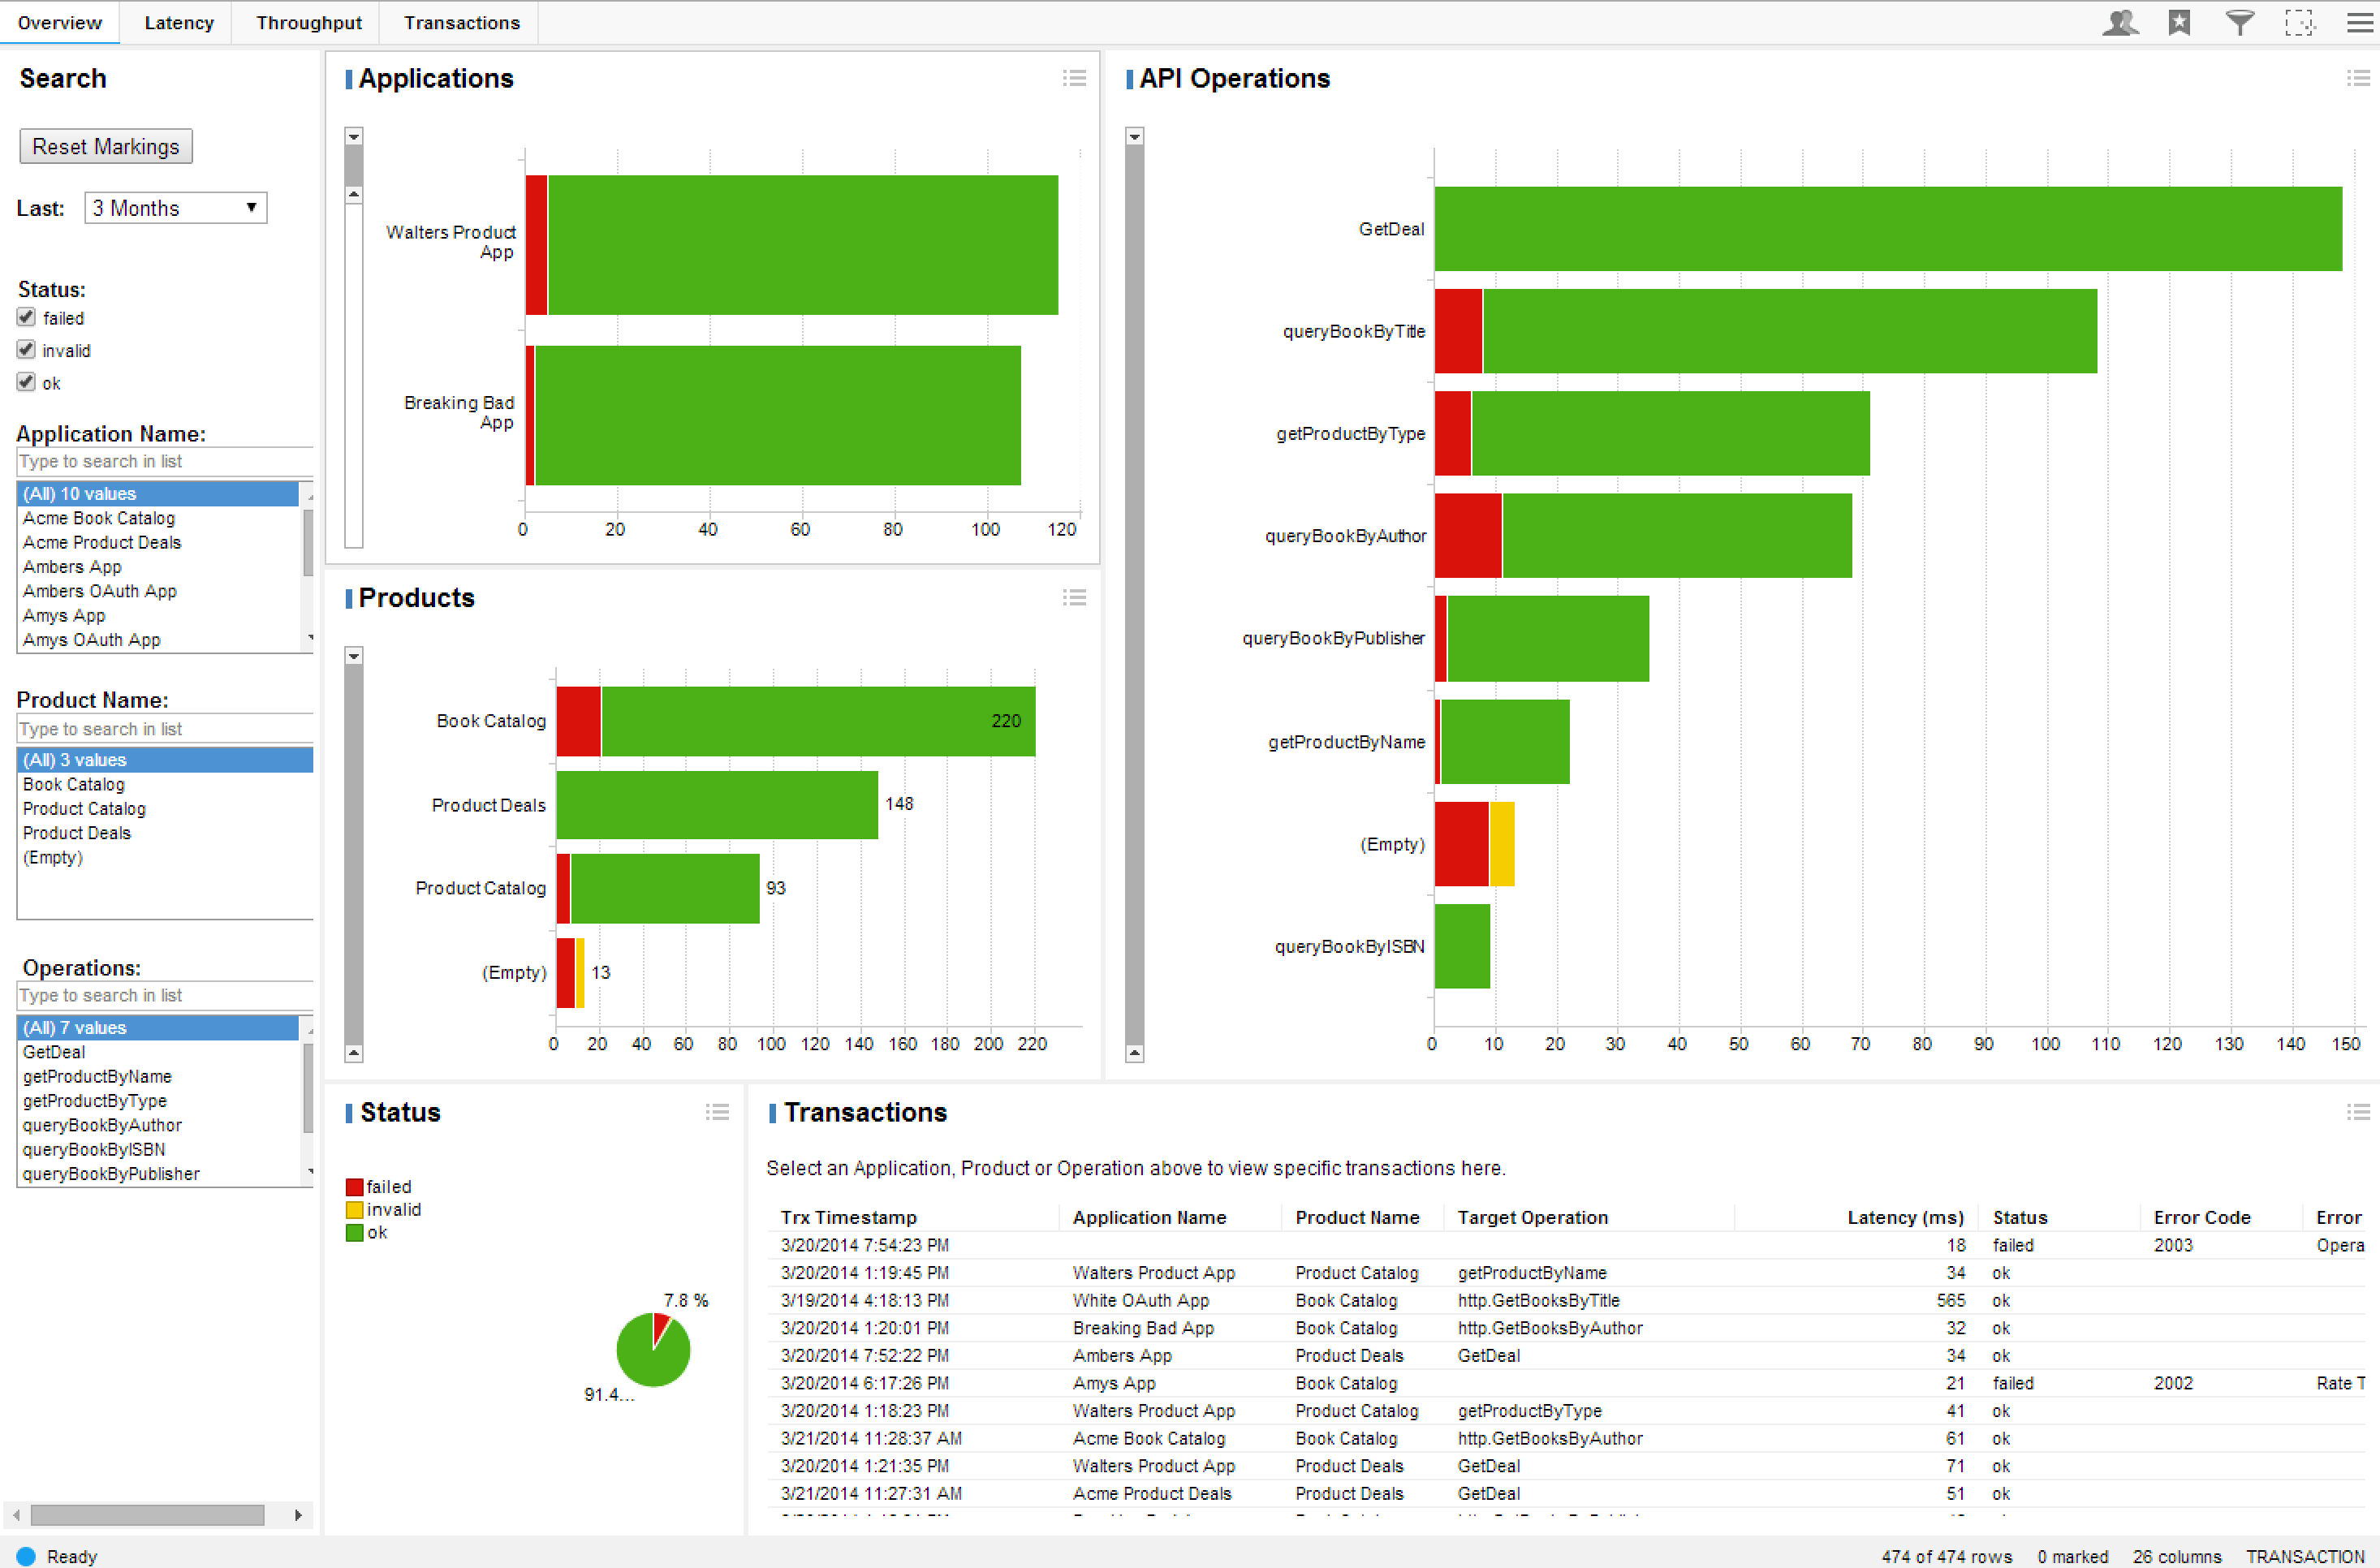Image resolution: width=2380 pixels, height=1568 pixels.
Task: Open the Applications panel legend menu icon
Action: click(1074, 78)
